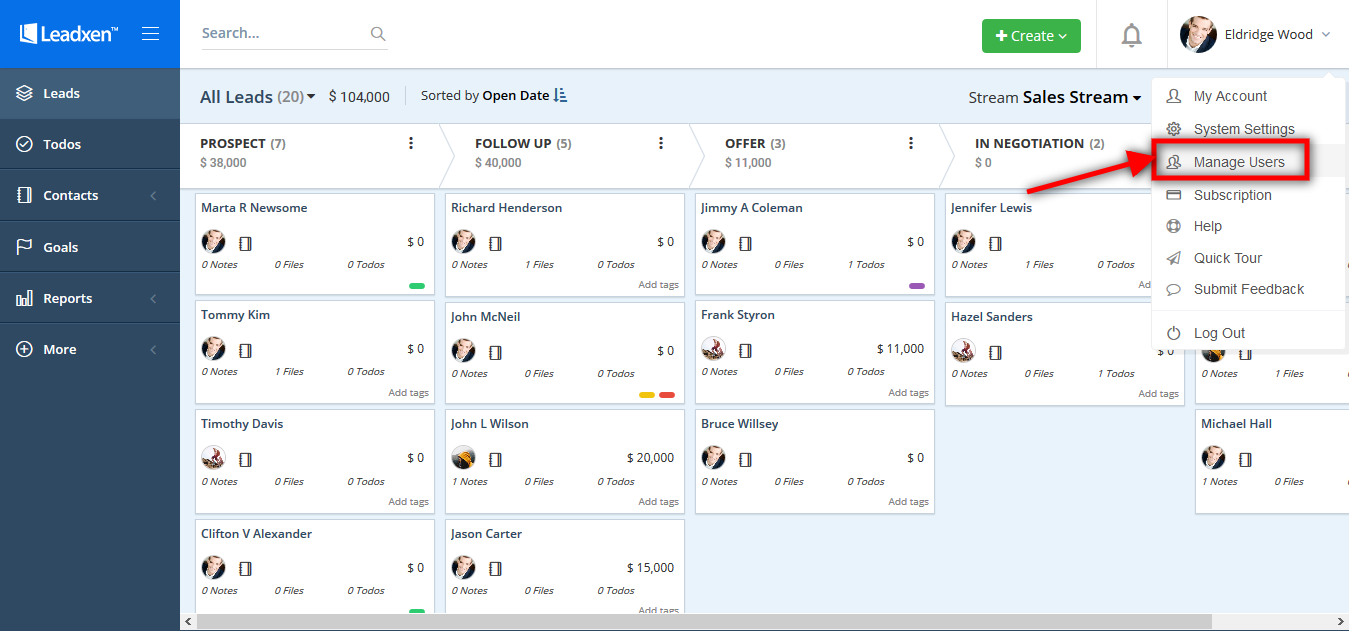Click the More plus-circle icon
The height and width of the screenshot is (631, 1349).
point(25,349)
